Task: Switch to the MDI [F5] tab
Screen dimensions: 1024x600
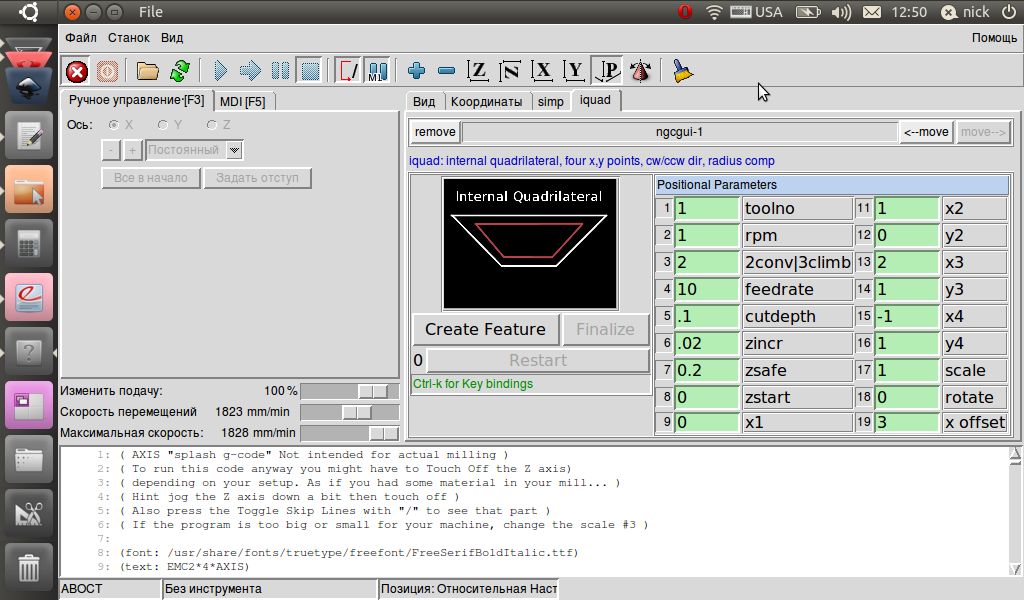Action: pos(243,101)
